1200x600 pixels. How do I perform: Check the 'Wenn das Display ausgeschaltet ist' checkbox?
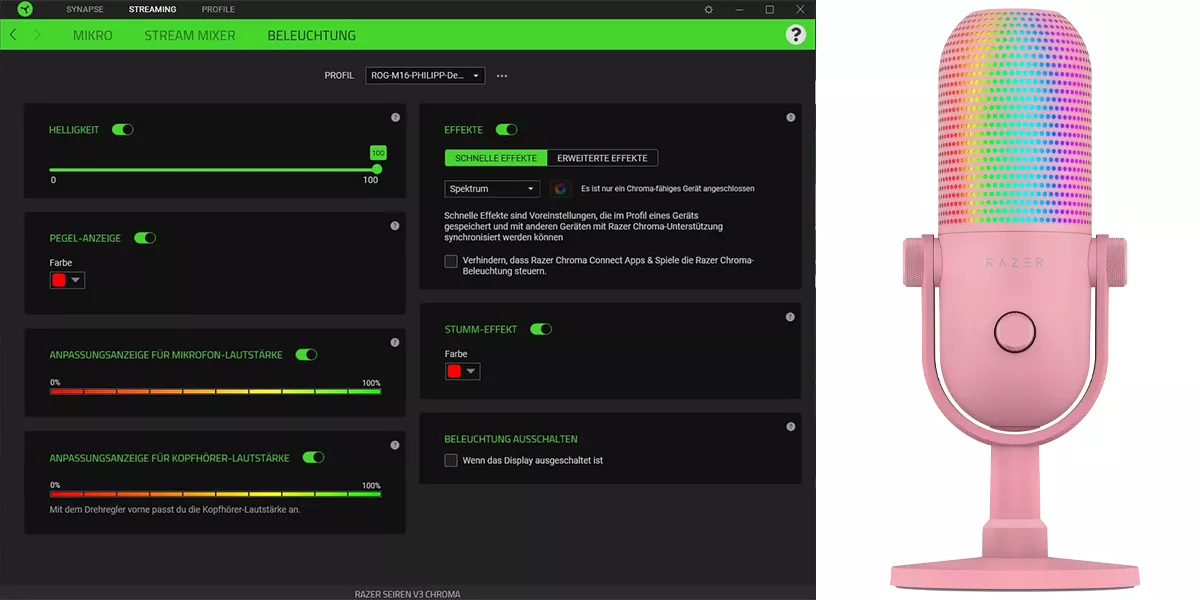pos(451,461)
